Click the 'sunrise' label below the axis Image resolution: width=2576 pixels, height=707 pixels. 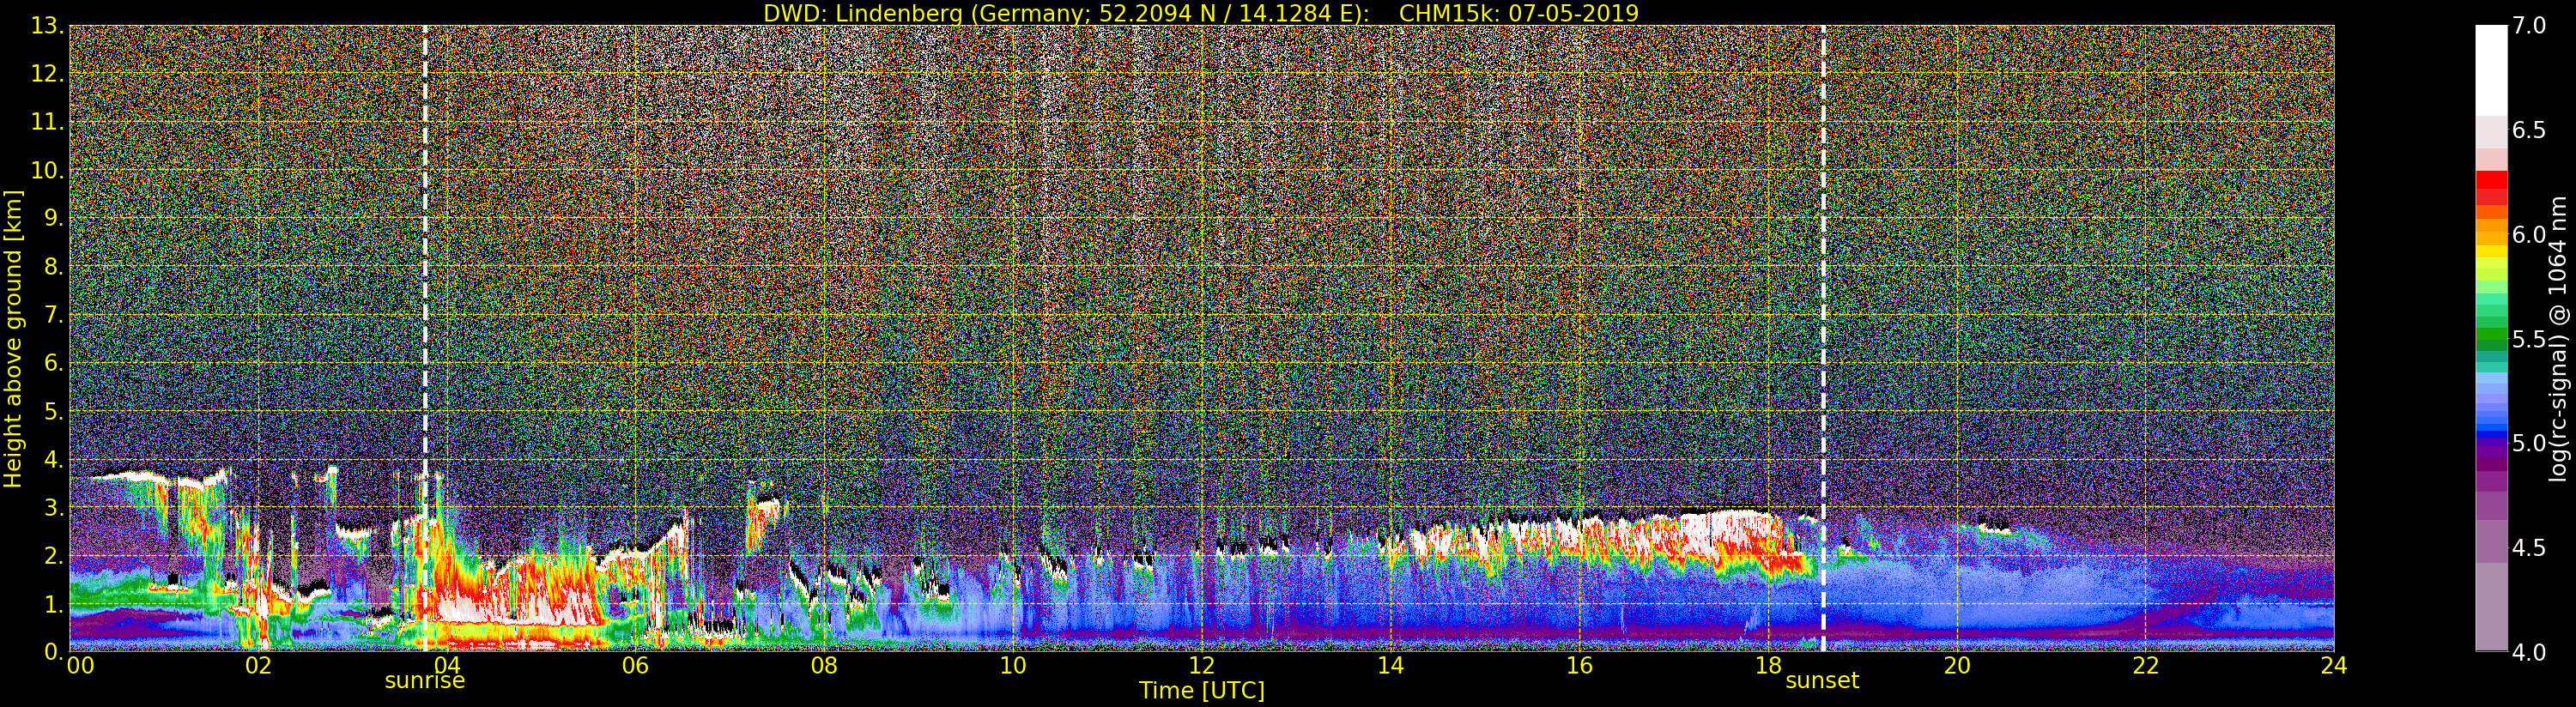pyautogui.click(x=425, y=681)
